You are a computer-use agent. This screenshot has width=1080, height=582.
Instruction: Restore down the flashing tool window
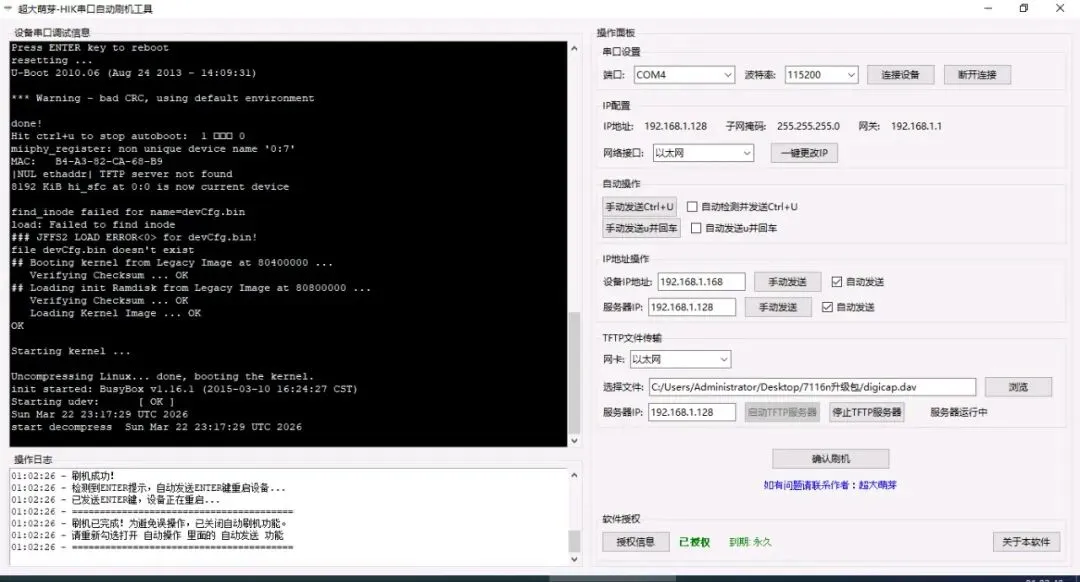pos(1024,8)
